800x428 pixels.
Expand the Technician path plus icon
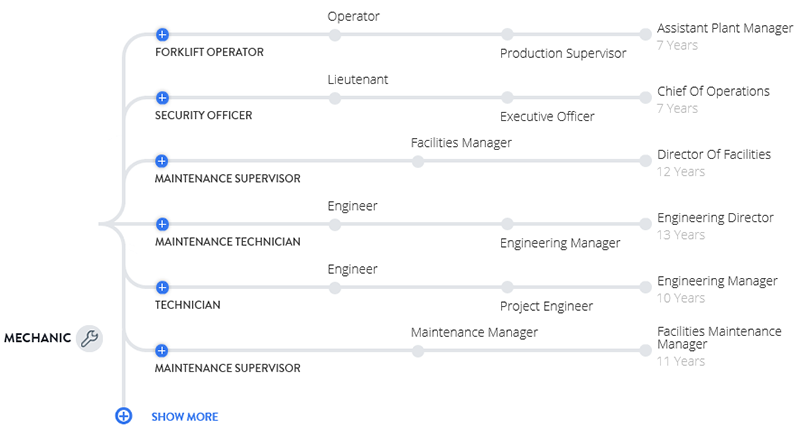[x=162, y=287]
